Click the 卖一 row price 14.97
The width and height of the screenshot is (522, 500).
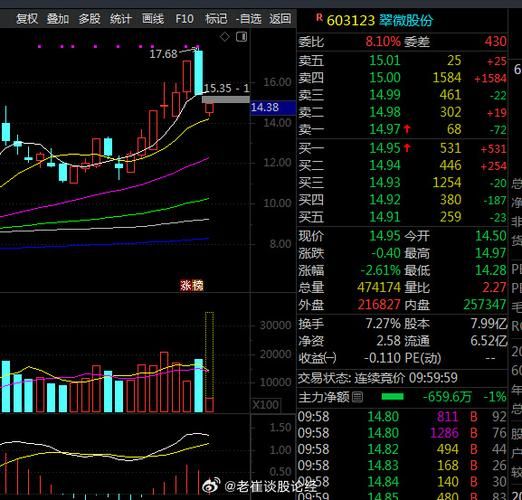385,129
